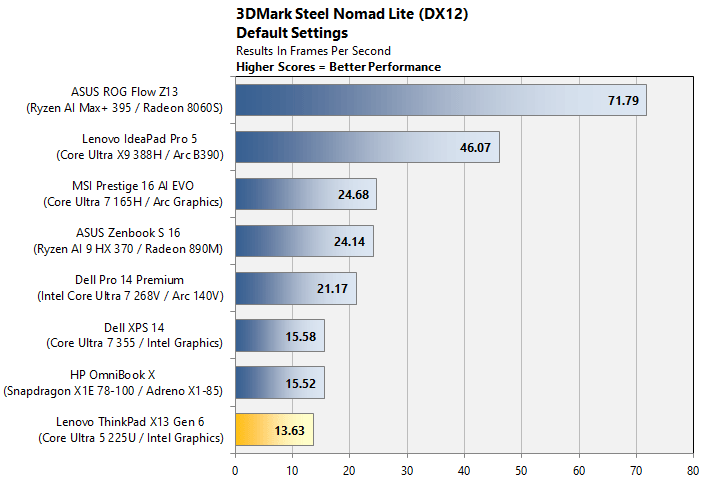Click the 46.07 bar value
Image resolution: width=708 pixels, height=481 pixels.
click(475, 147)
